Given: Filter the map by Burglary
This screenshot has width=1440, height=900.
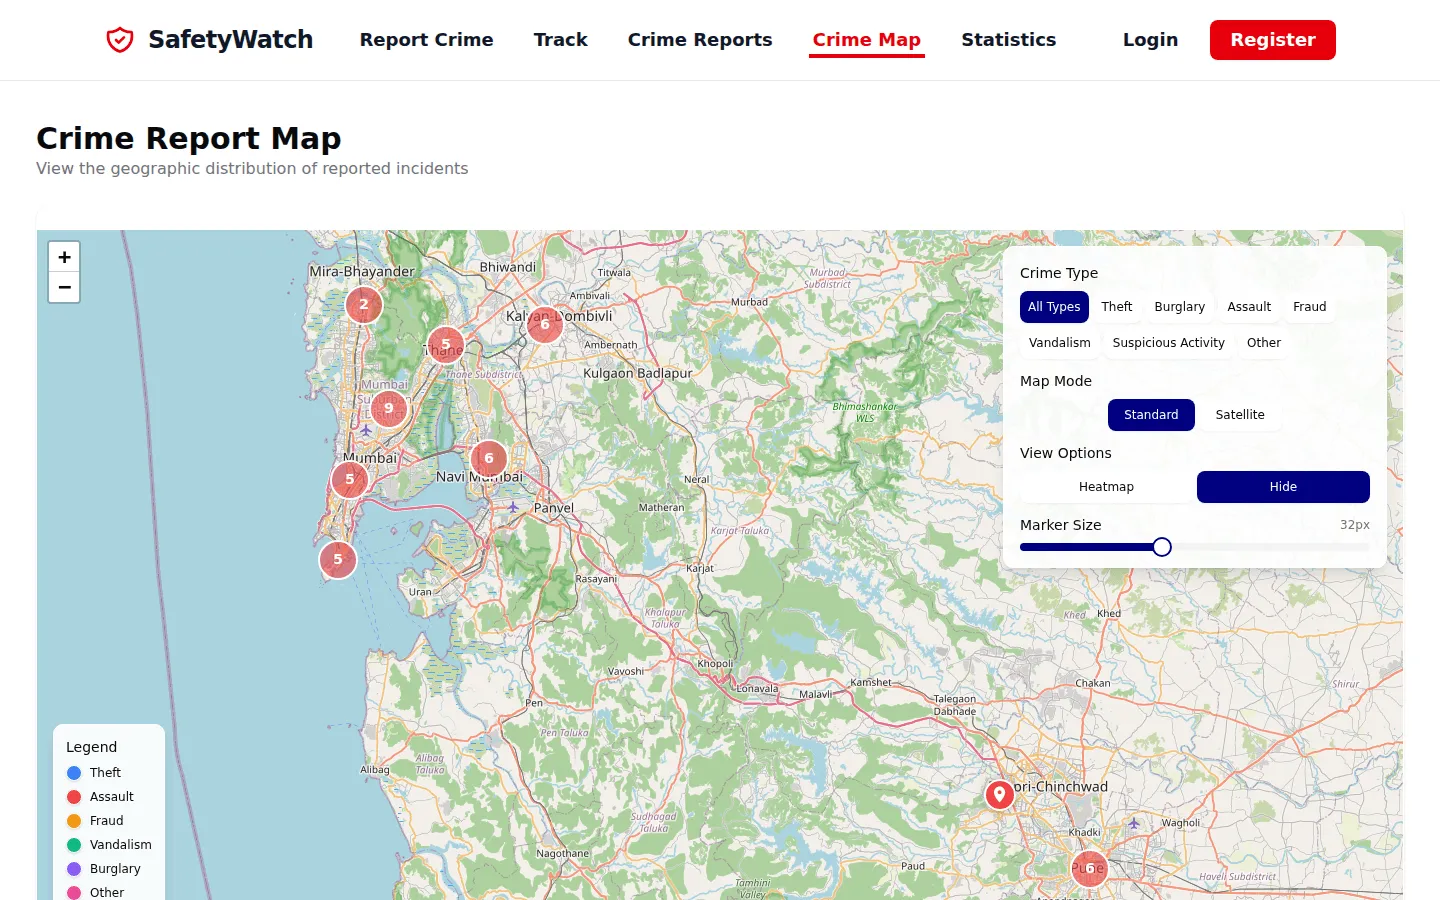Looking at the screenshot, I should (x=1180, y=307).
